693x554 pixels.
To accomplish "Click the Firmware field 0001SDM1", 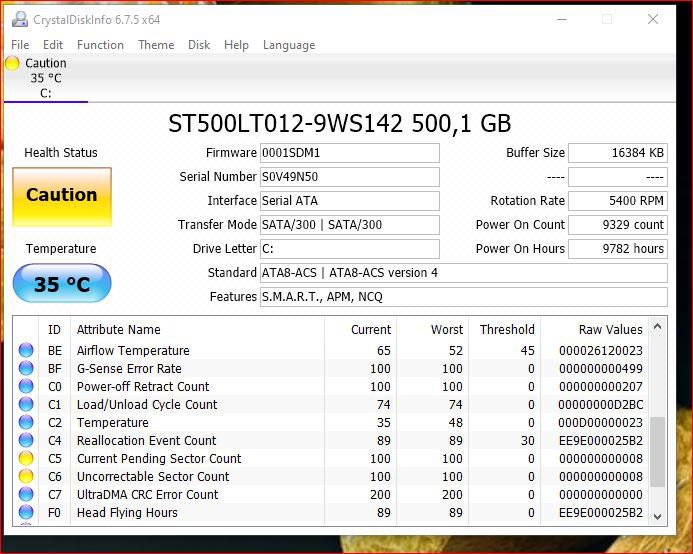I will coord(350,153).
